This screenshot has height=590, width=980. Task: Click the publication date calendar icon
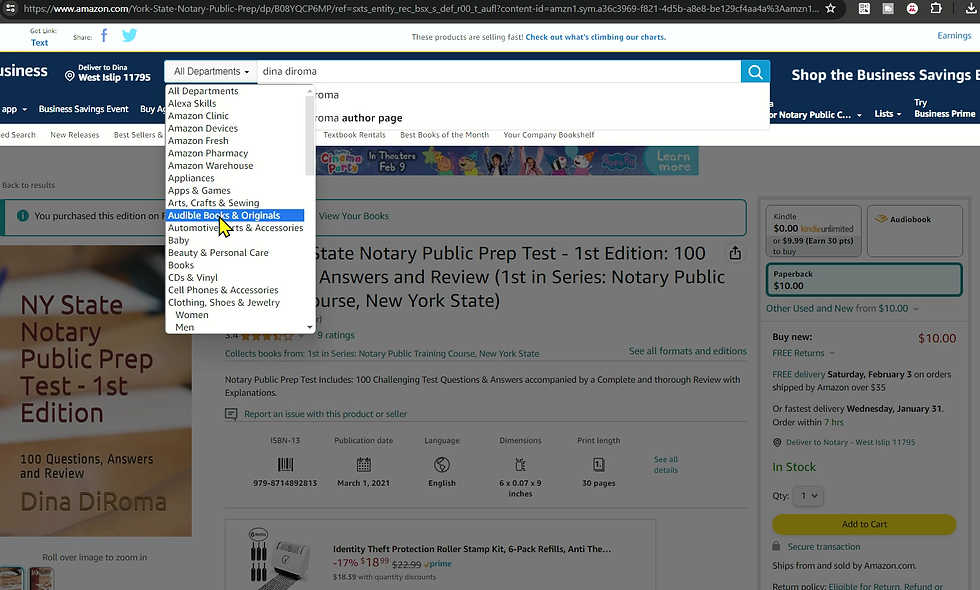click(x=363, y=464)
